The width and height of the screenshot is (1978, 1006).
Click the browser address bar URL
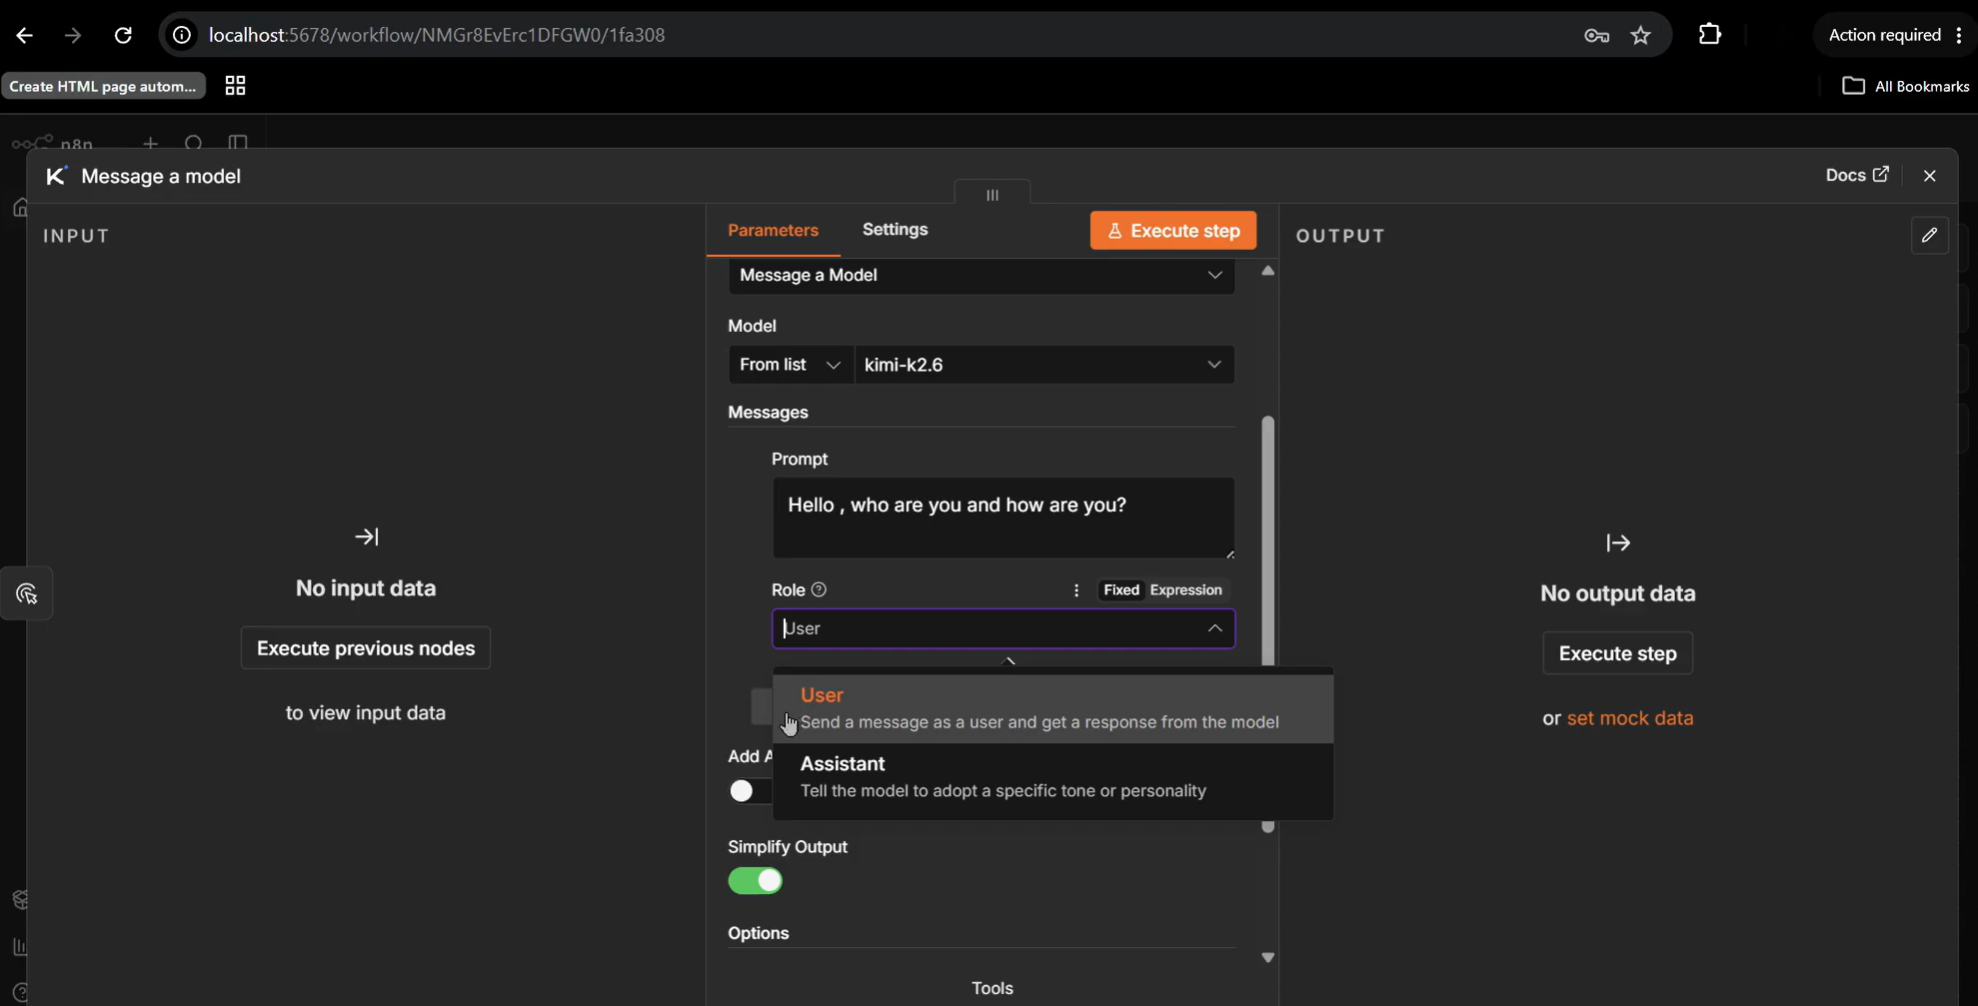click(437, 35)
